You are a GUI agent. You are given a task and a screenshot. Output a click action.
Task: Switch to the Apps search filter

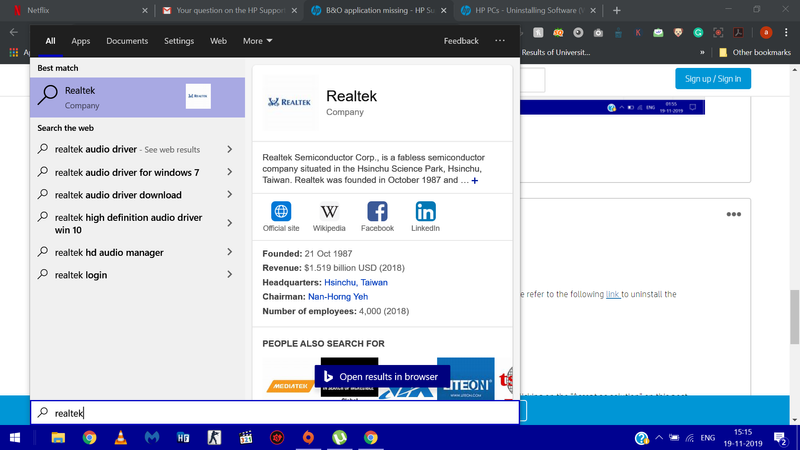coord(81,41)
